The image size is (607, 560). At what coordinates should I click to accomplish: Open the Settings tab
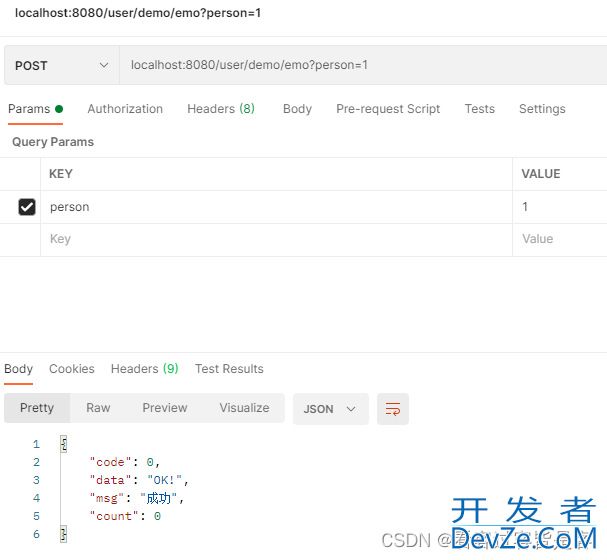click(542, 109)
